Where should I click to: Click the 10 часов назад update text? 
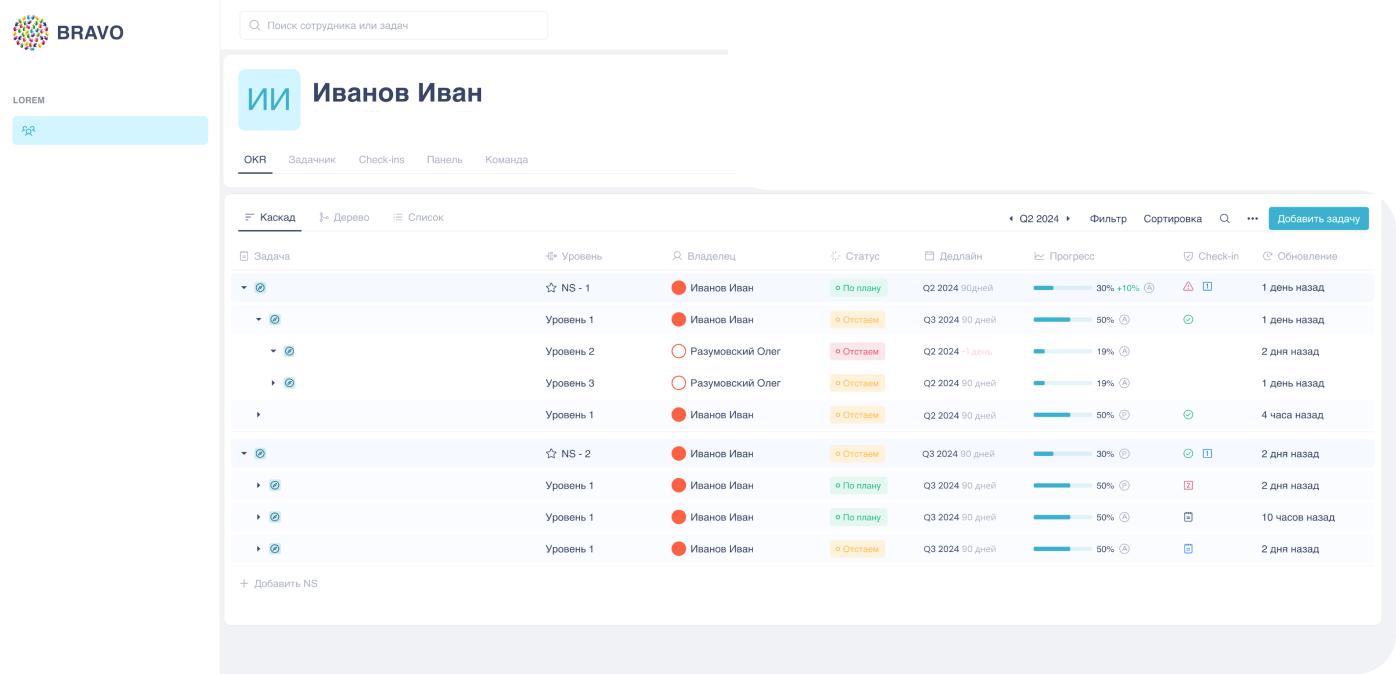[1298, 517]
